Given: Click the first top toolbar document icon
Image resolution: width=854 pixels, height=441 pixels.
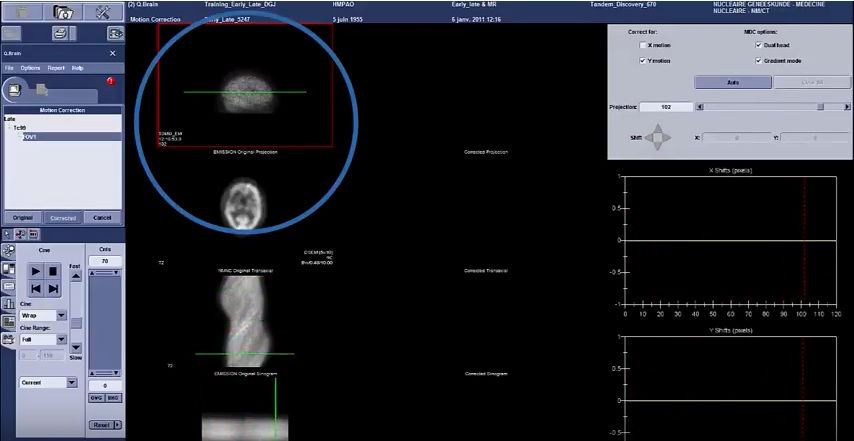Looking at the screenshot, I should pos(22,11).
